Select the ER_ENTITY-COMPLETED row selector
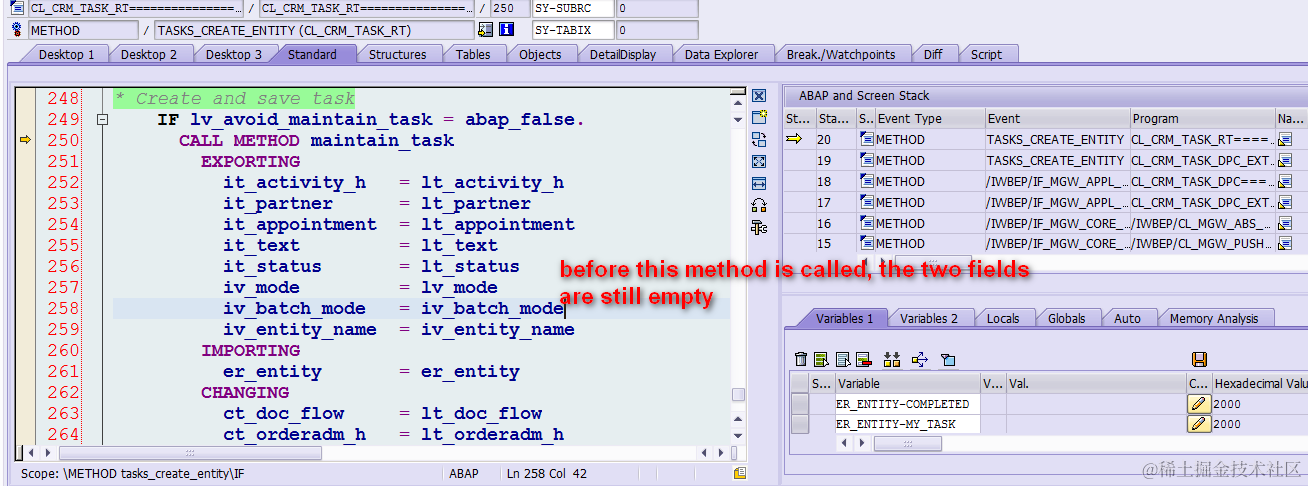Screen dimensions: 1308x486 coord(799,404)
